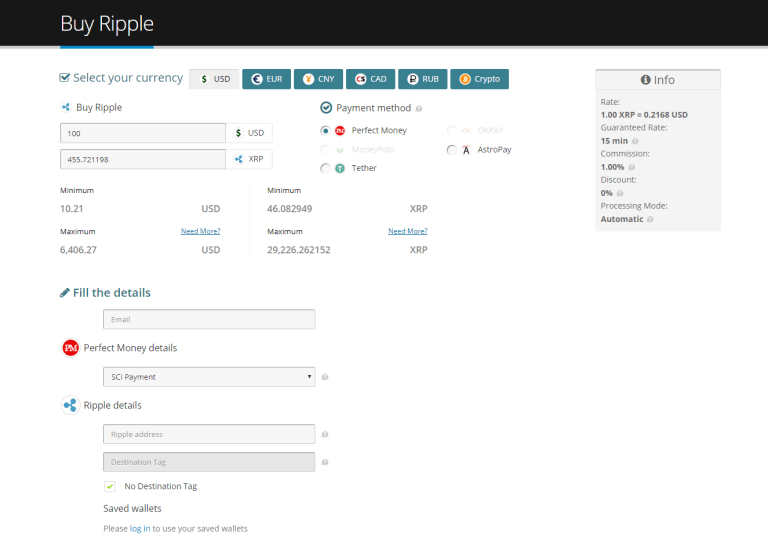
Task: Select the Tether payment method
Action: [325, 168]
